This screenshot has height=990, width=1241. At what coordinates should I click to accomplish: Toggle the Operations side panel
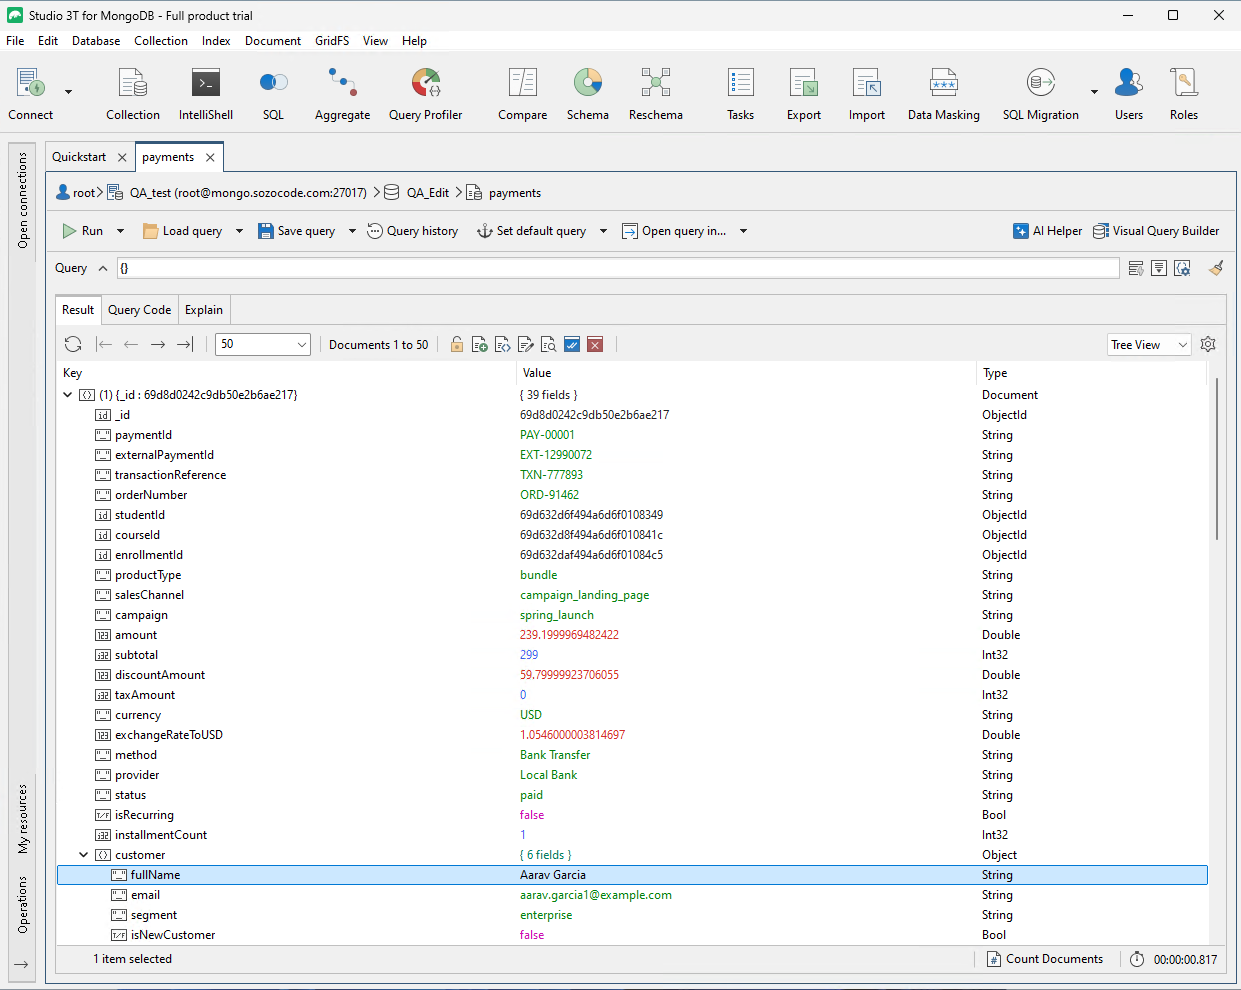point(22,904)
